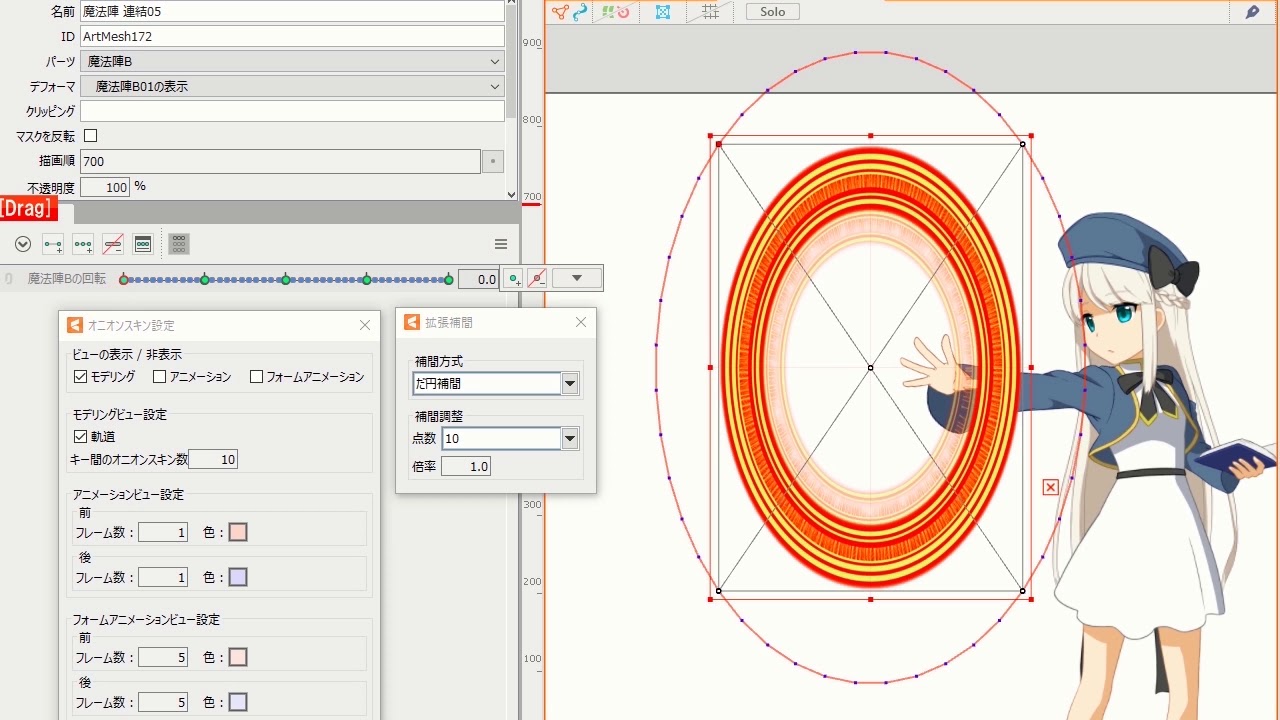Click the ID field containing ArtMesh172
The width and height of the screenshot is (1280, 720).
292,36
